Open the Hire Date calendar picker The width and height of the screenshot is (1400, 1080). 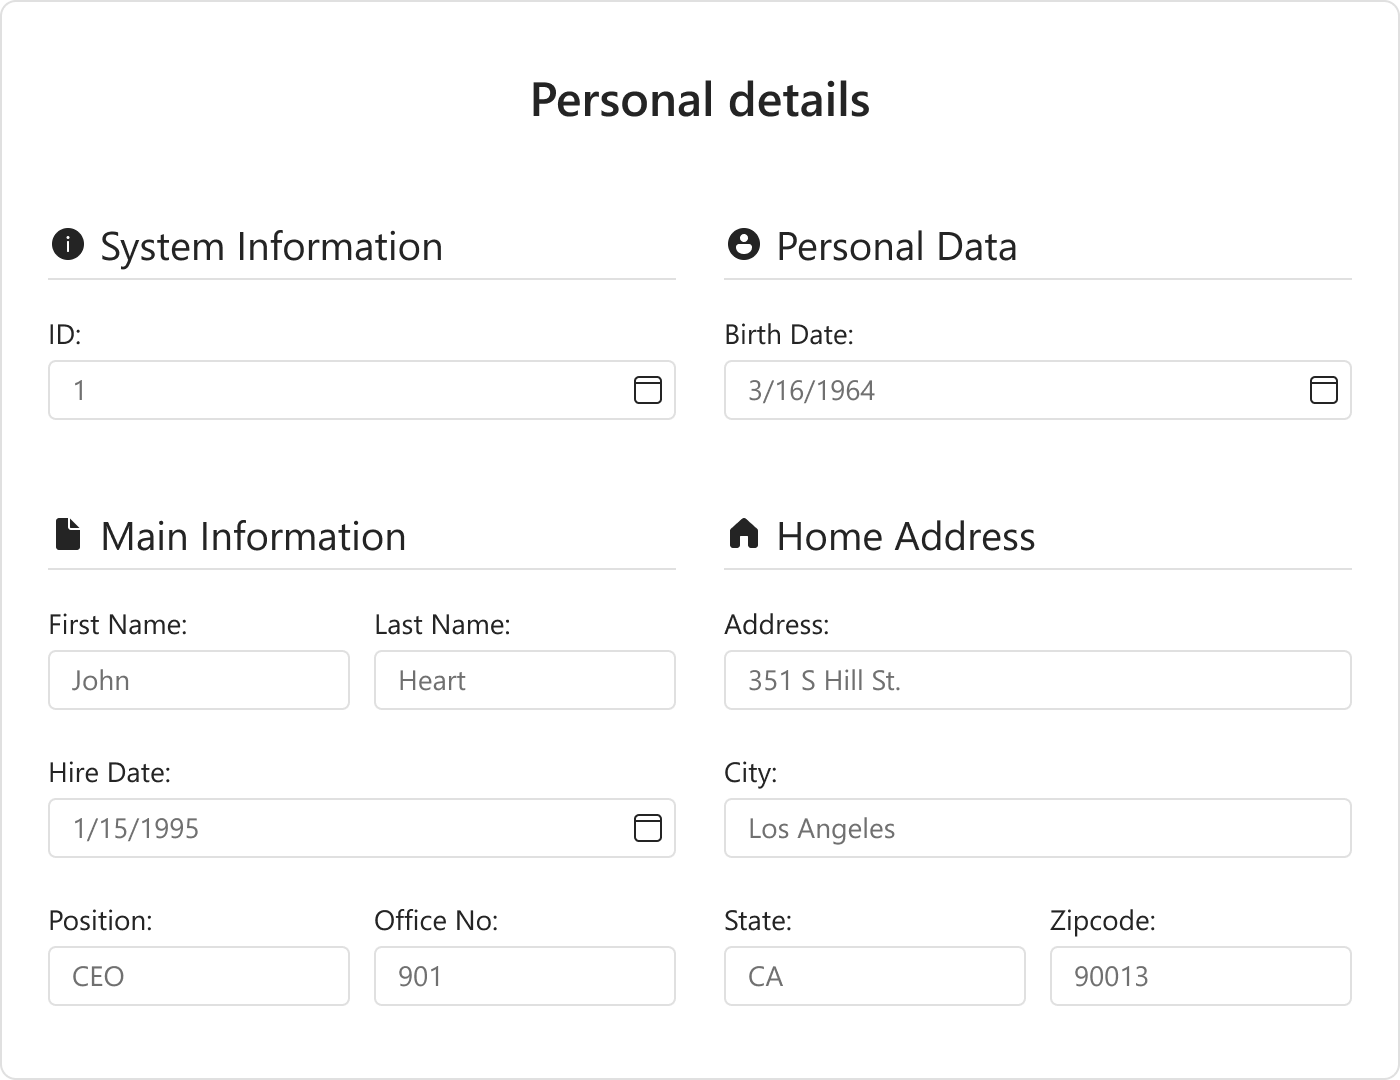click(648, 828)
